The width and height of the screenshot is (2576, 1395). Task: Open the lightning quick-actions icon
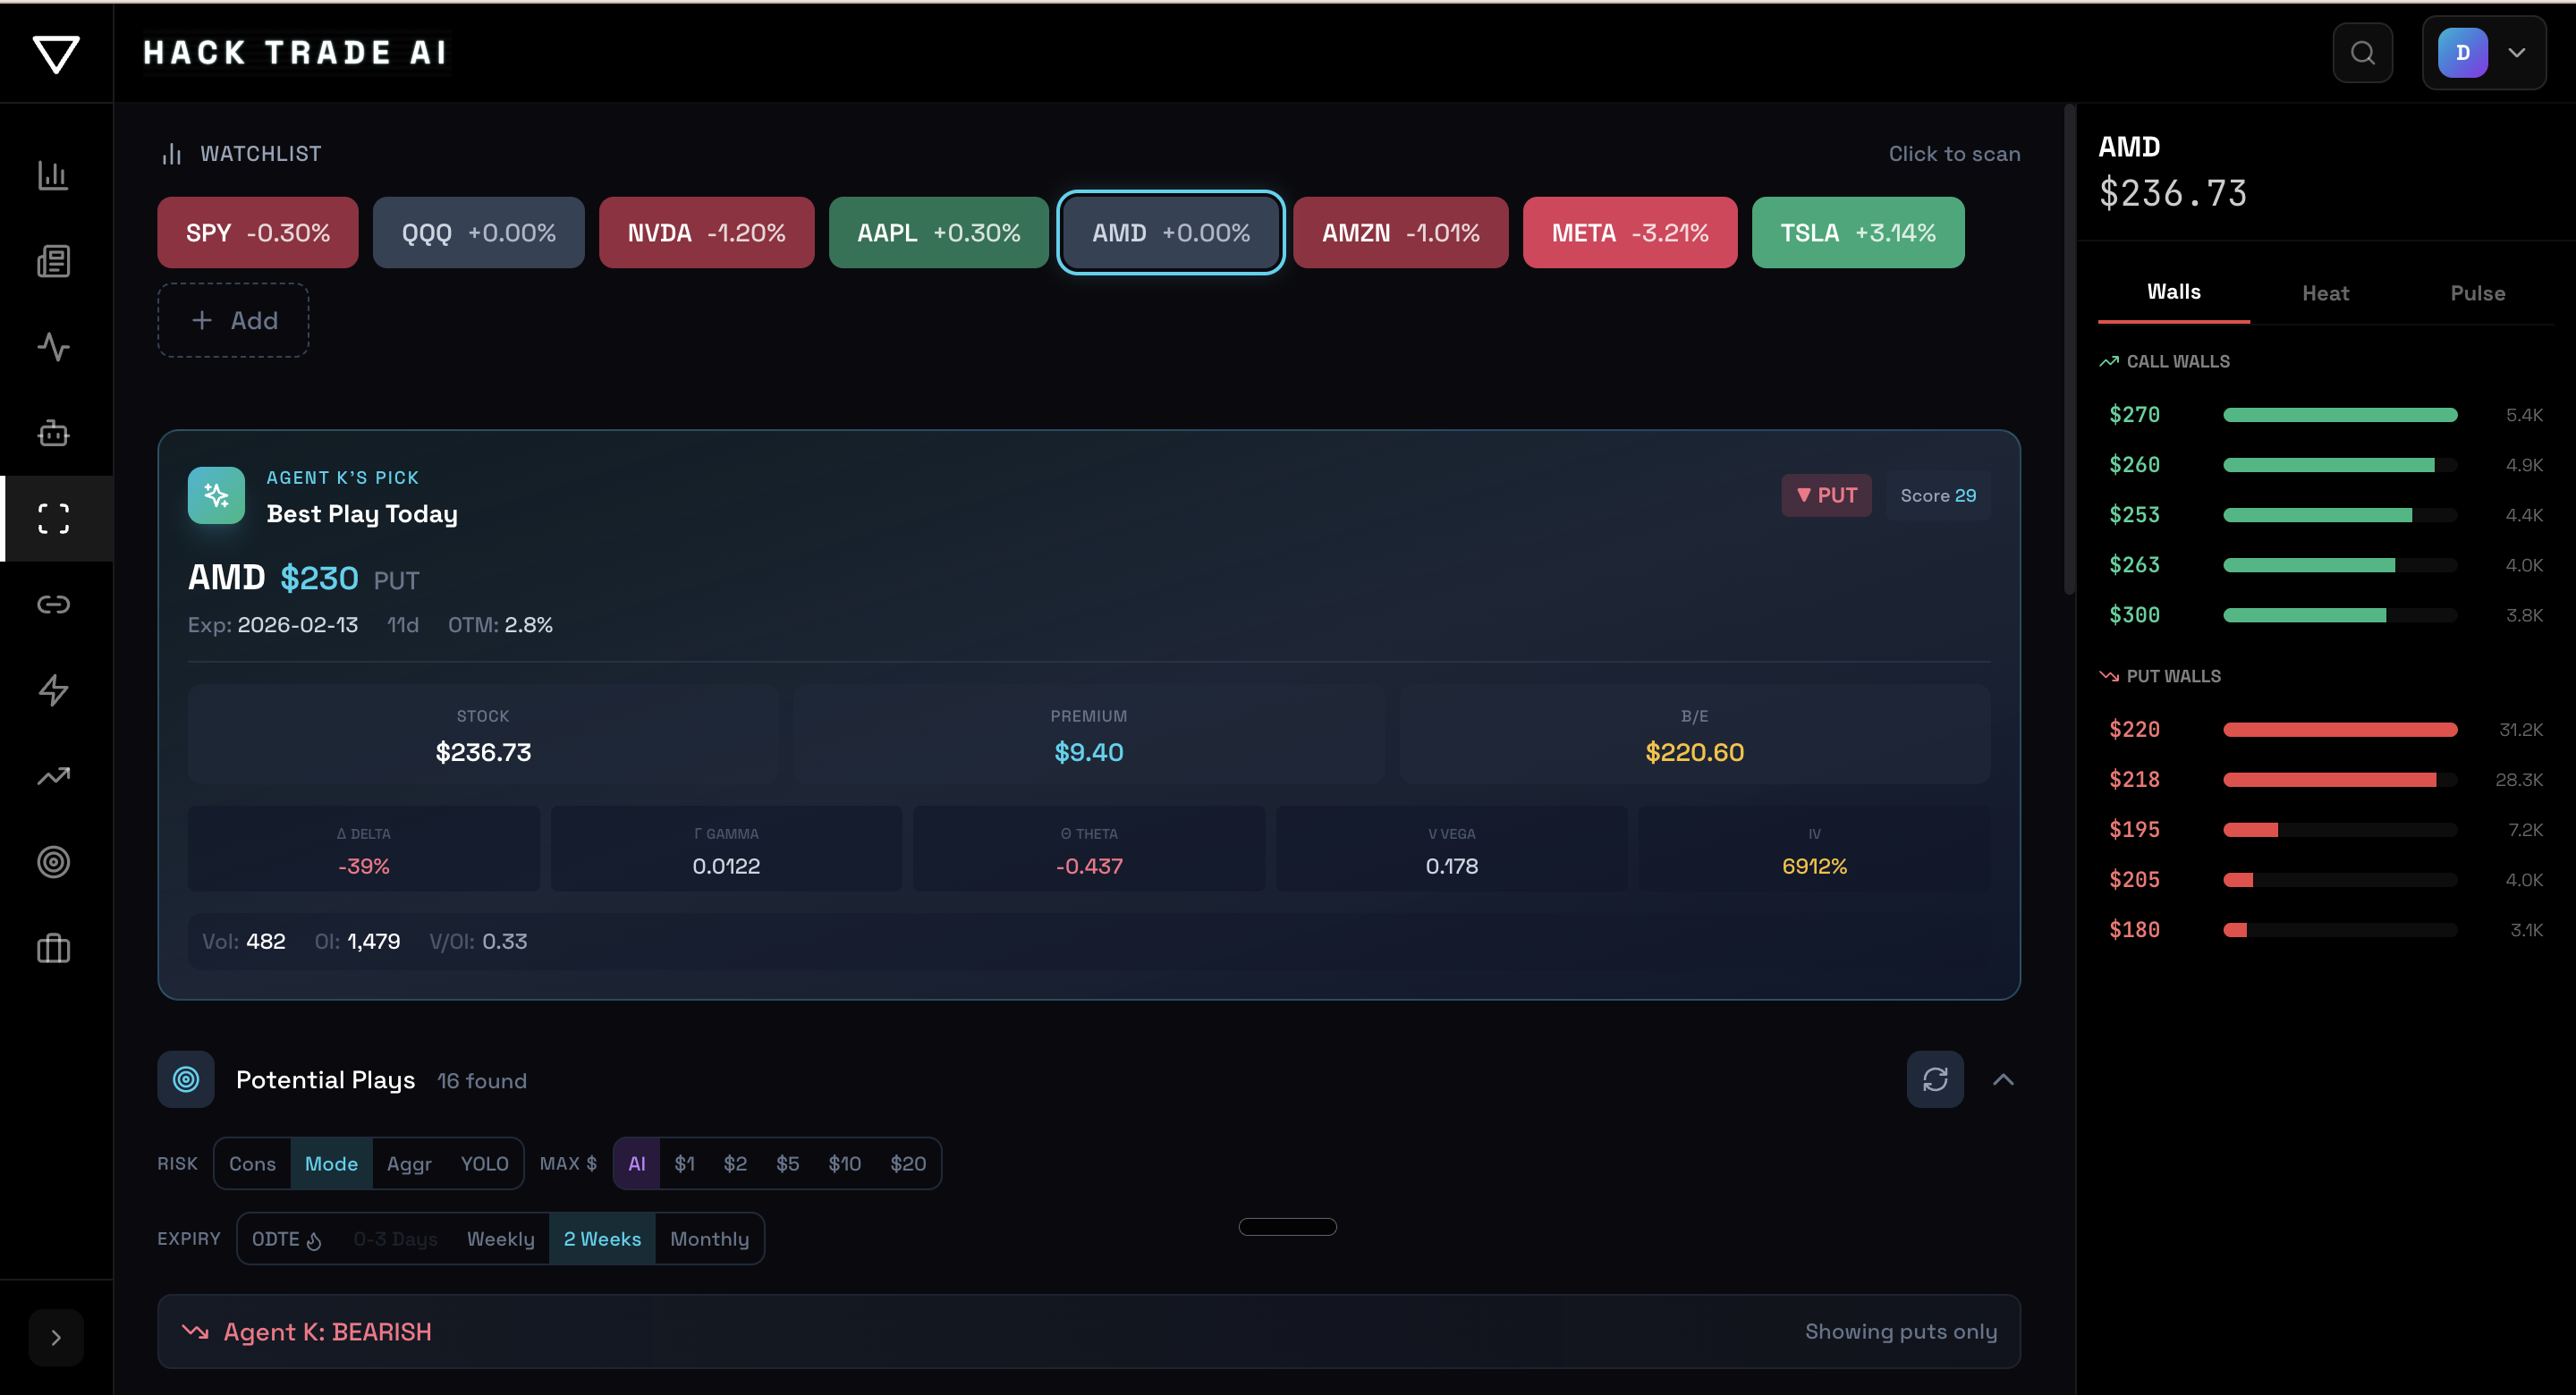(x=53, y=690)
